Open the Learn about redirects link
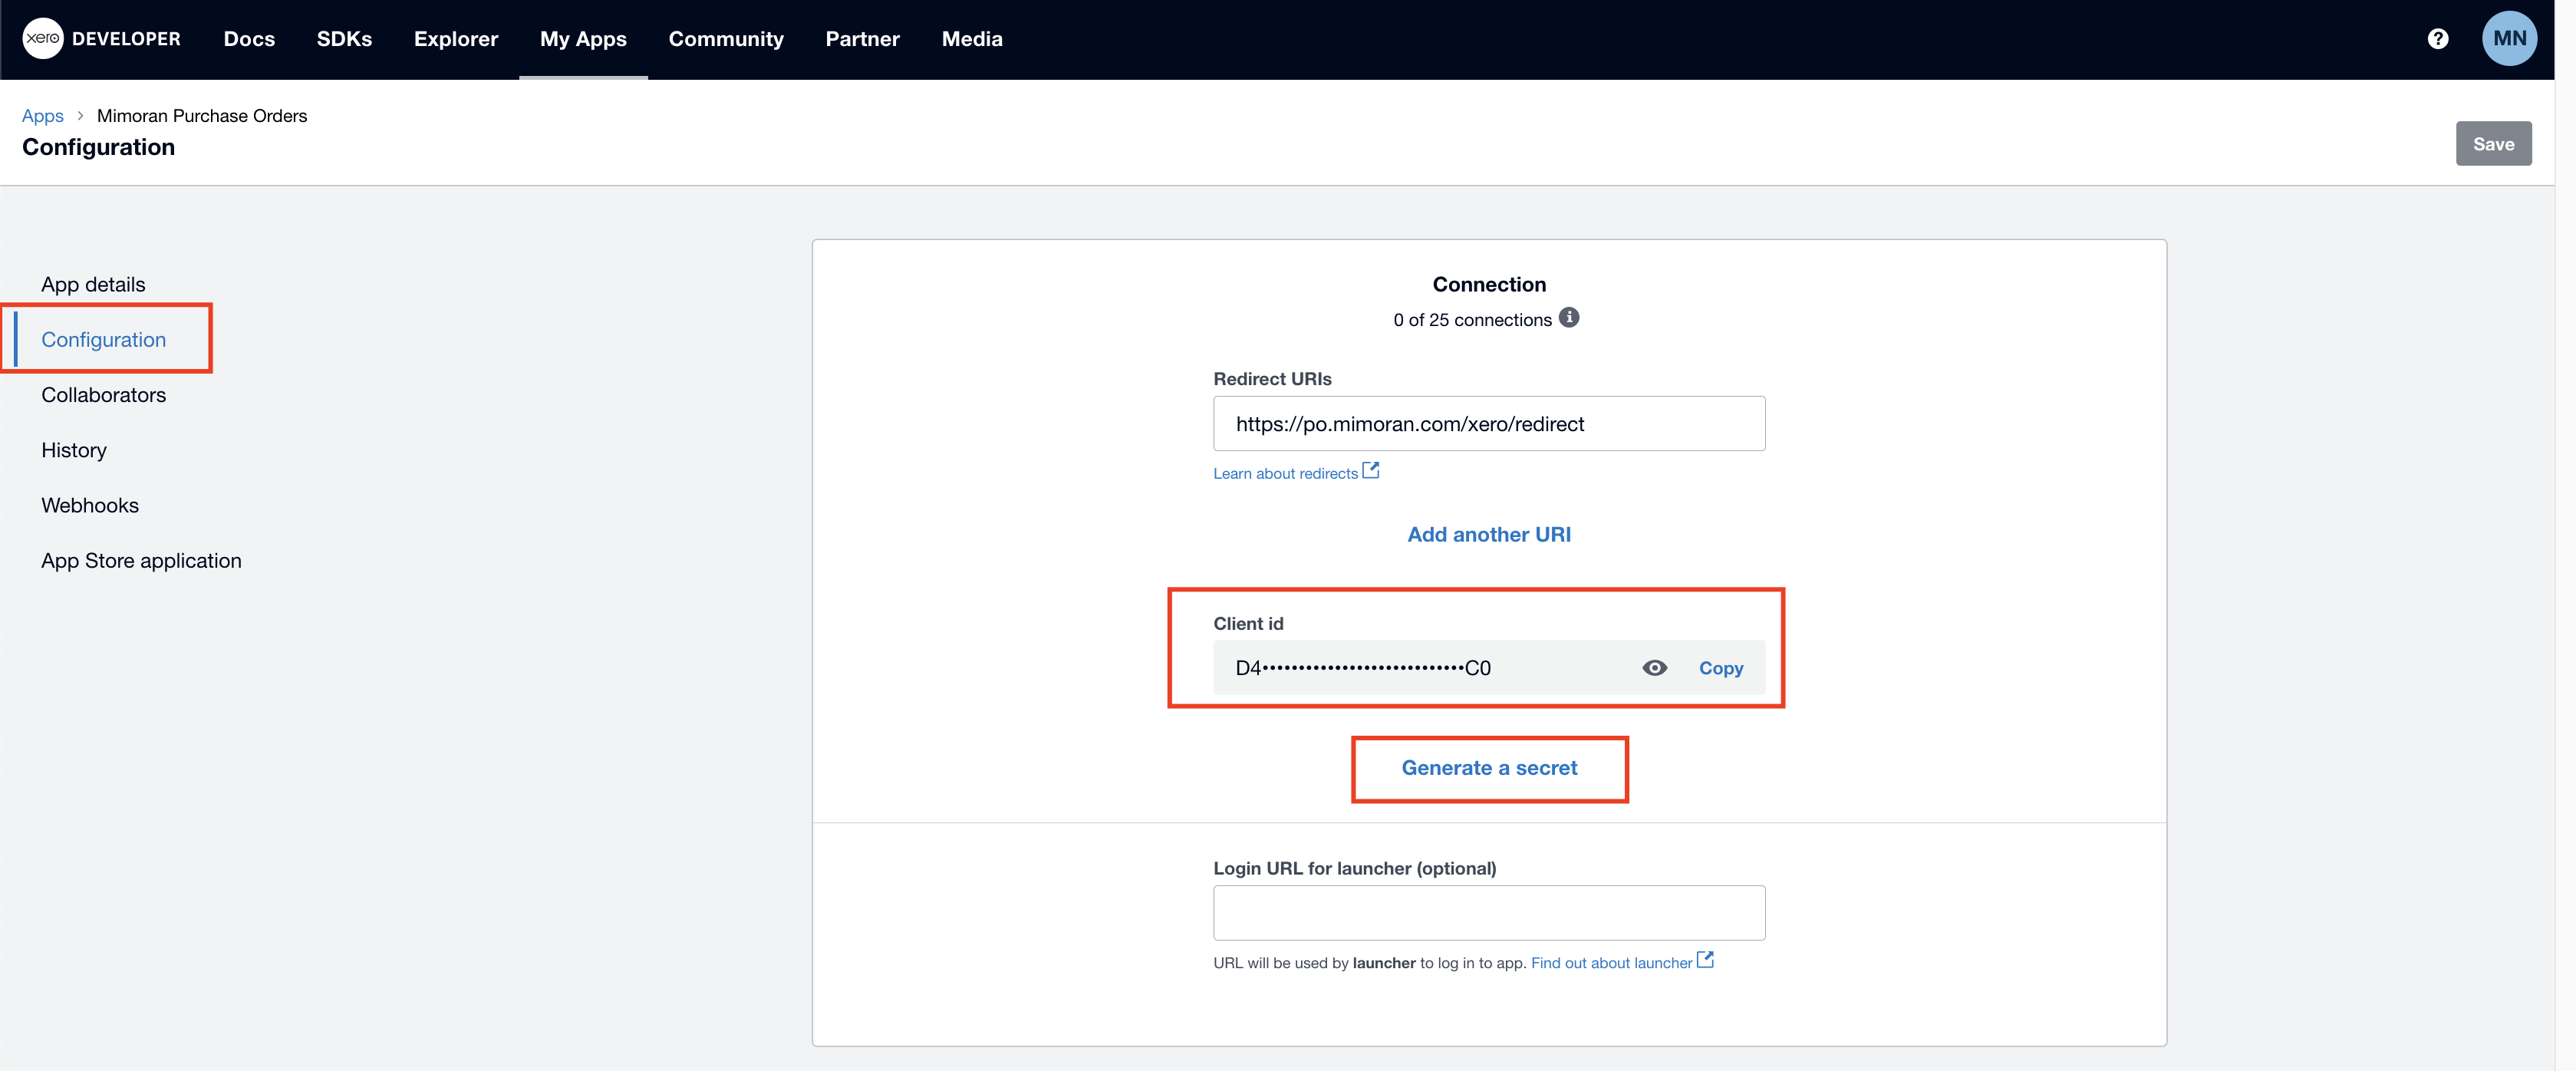 click(x=1296, y=473)
